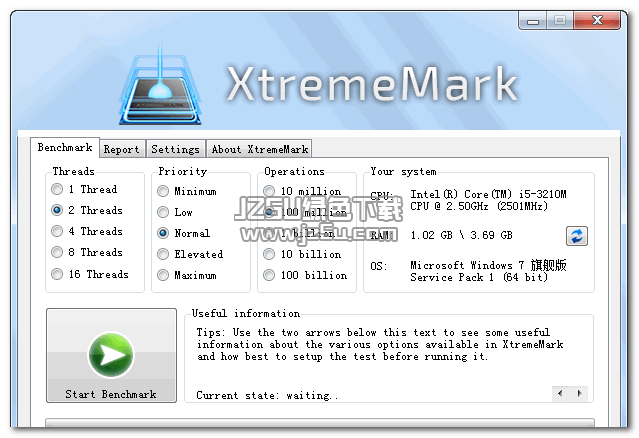Screen dimensions: 639x438
Task: Set priority to Low
Action: (175, 212)
